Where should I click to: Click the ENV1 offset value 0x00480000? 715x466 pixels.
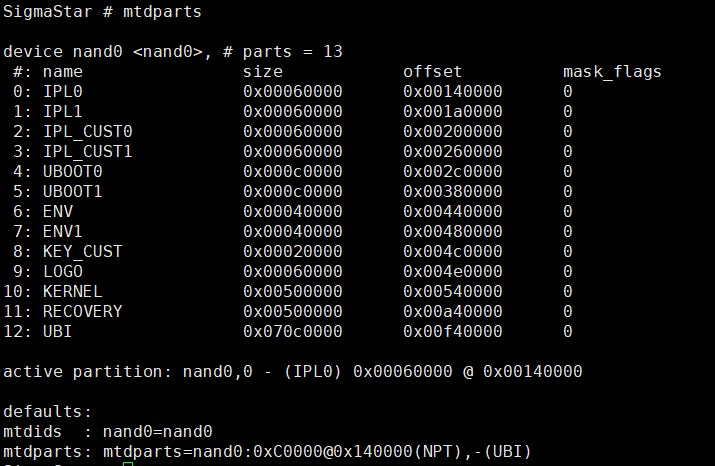(x=453, y=232)
